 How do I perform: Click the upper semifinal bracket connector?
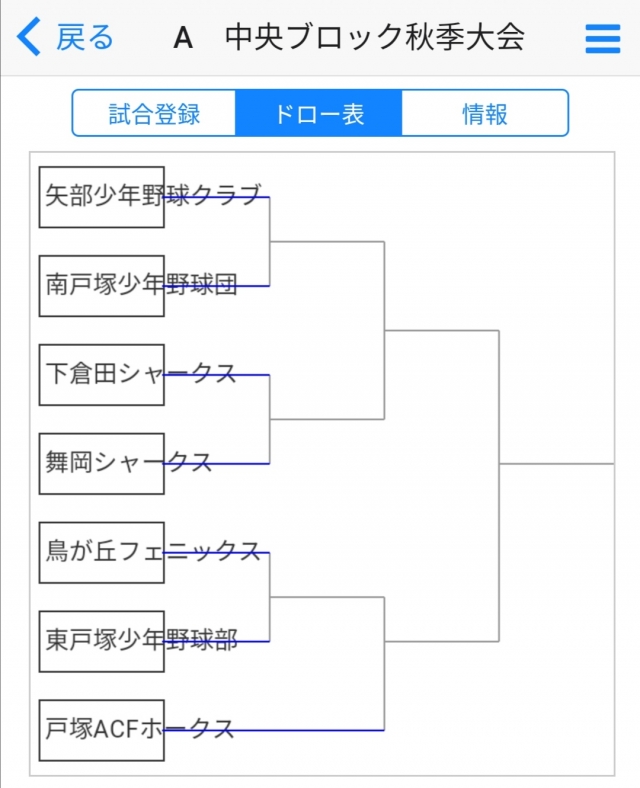(385, 330)
